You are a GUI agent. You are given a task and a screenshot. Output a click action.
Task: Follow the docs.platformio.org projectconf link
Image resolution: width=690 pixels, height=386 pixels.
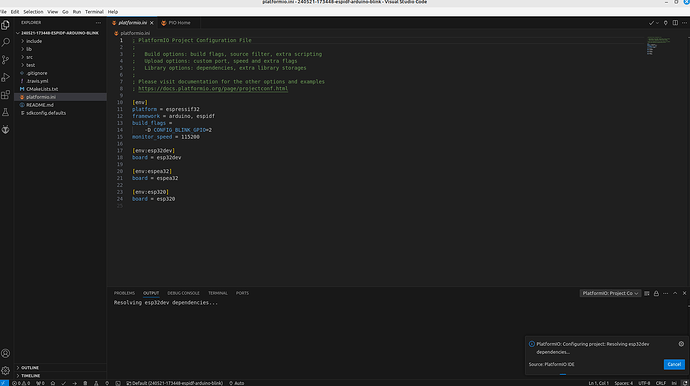tap(213, 88)
